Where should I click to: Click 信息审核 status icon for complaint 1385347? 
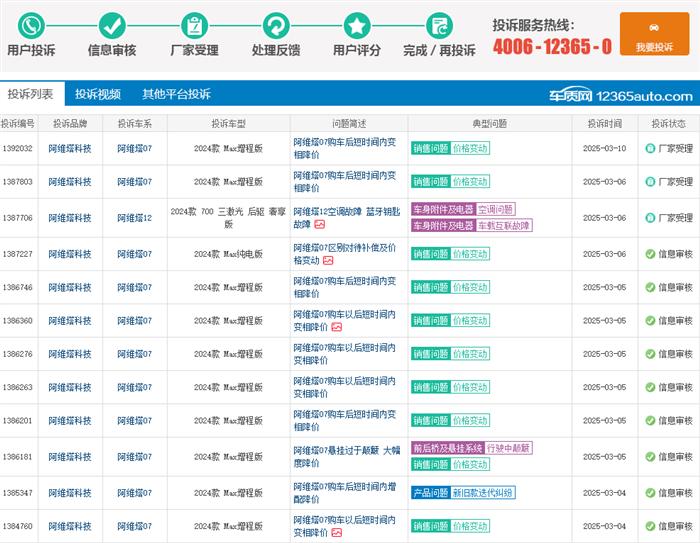650,493
